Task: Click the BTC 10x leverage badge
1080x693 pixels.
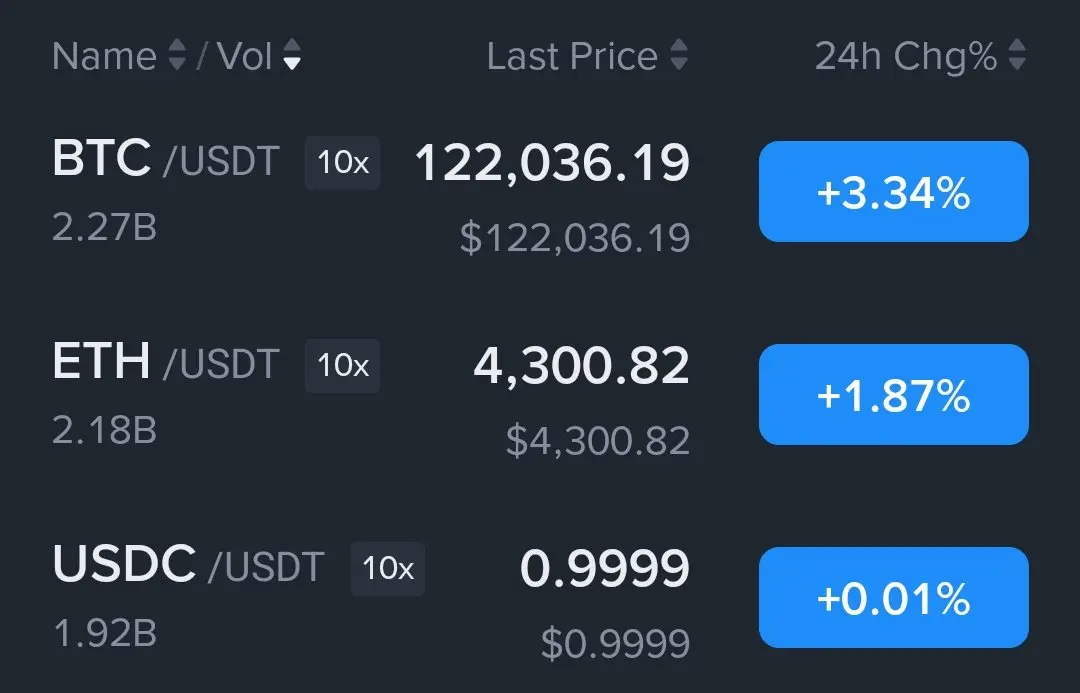Action: tap(342, 163)
